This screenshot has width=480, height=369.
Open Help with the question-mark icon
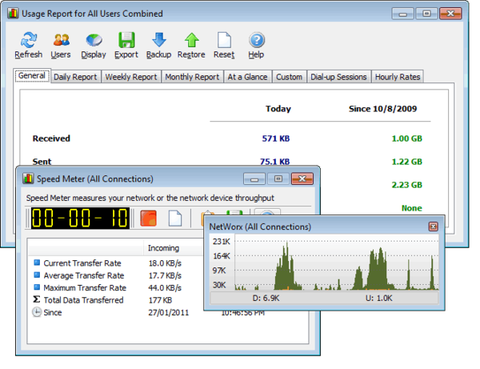[x=256, y=40]
